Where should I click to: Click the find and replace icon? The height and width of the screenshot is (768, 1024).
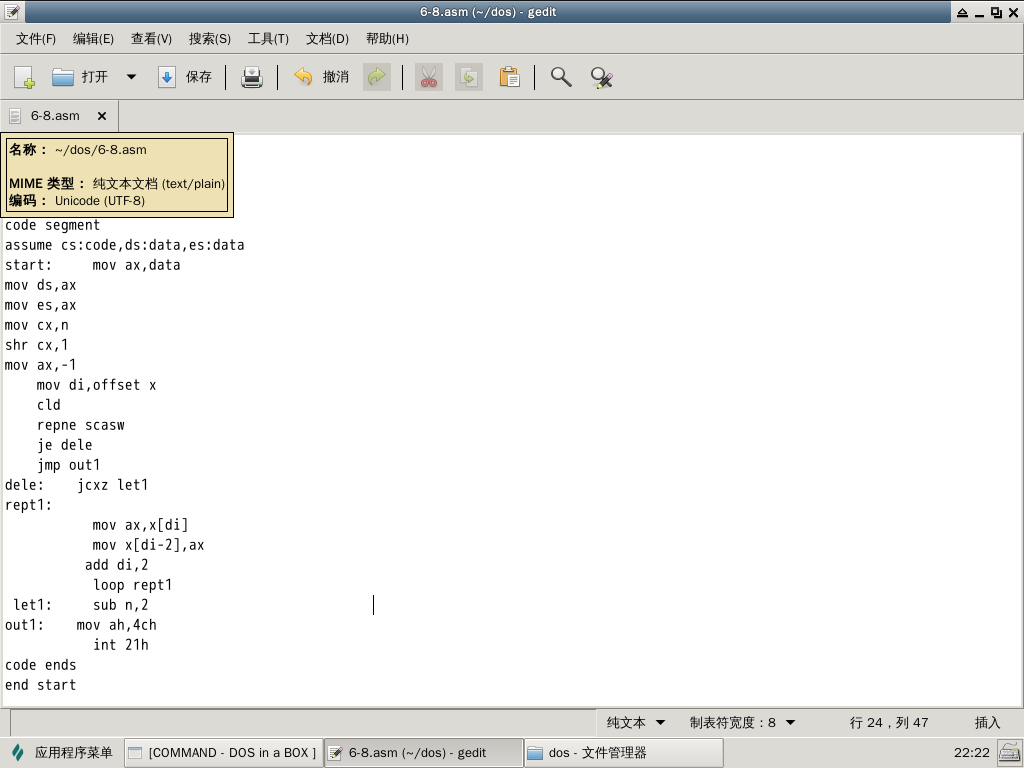pyautogui.click(x=601, y=77)
